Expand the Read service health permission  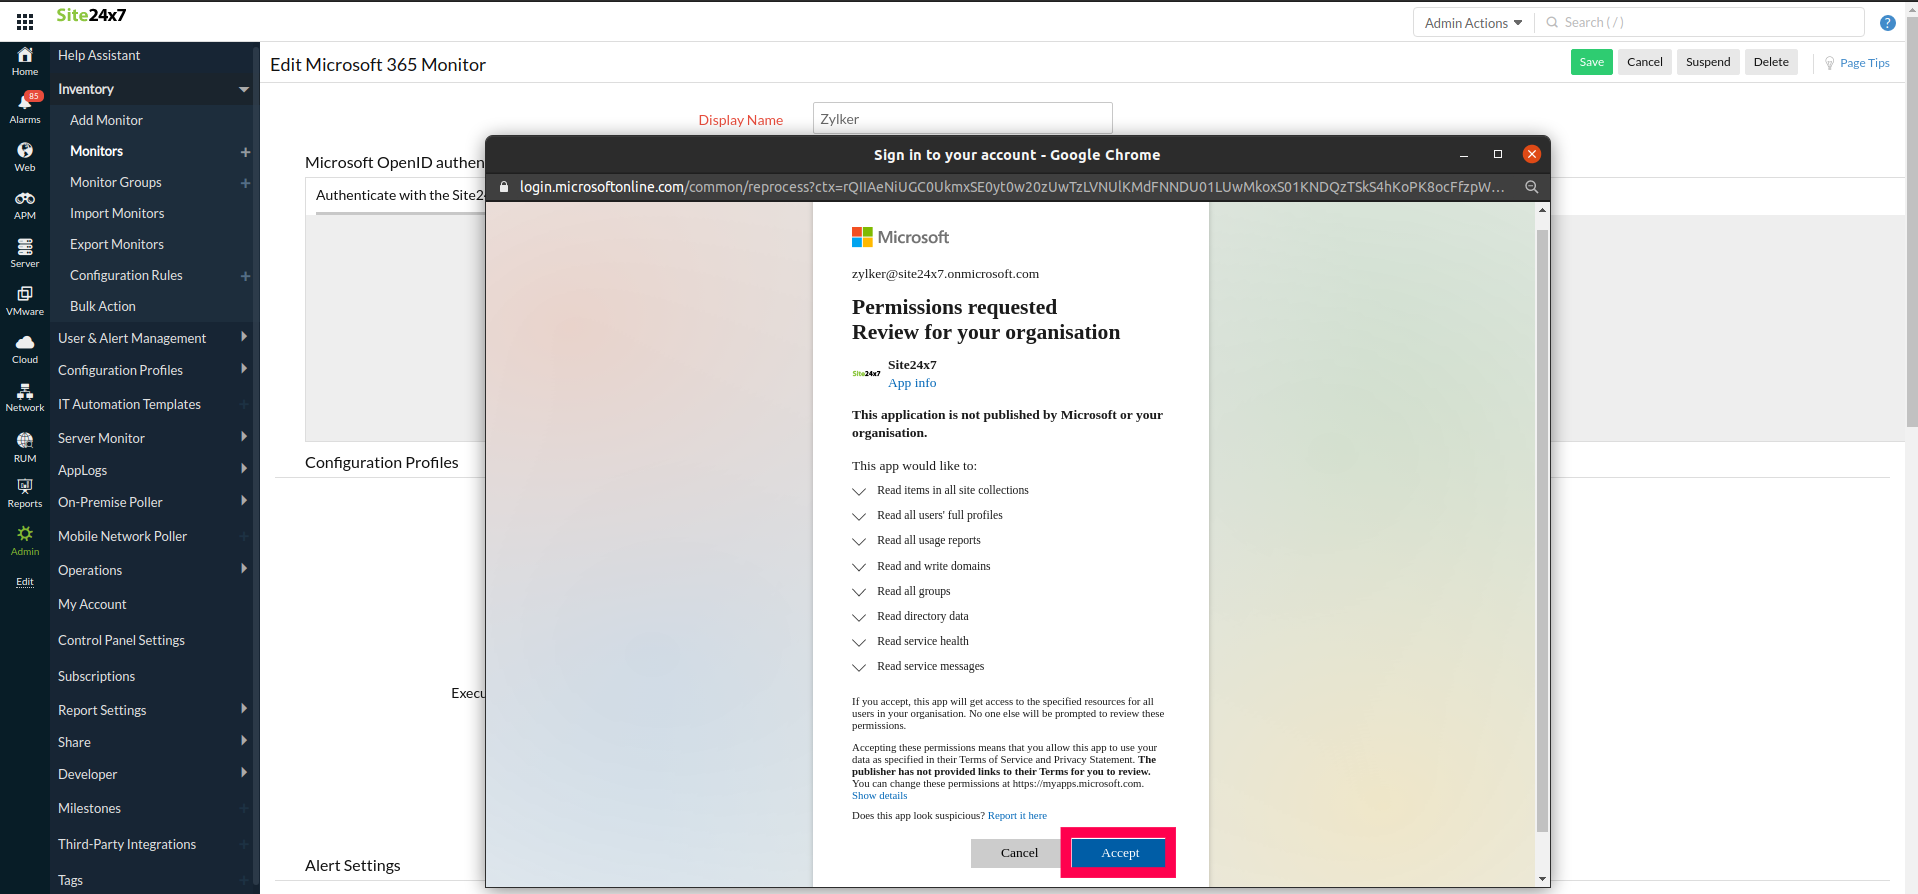(859, 642)
